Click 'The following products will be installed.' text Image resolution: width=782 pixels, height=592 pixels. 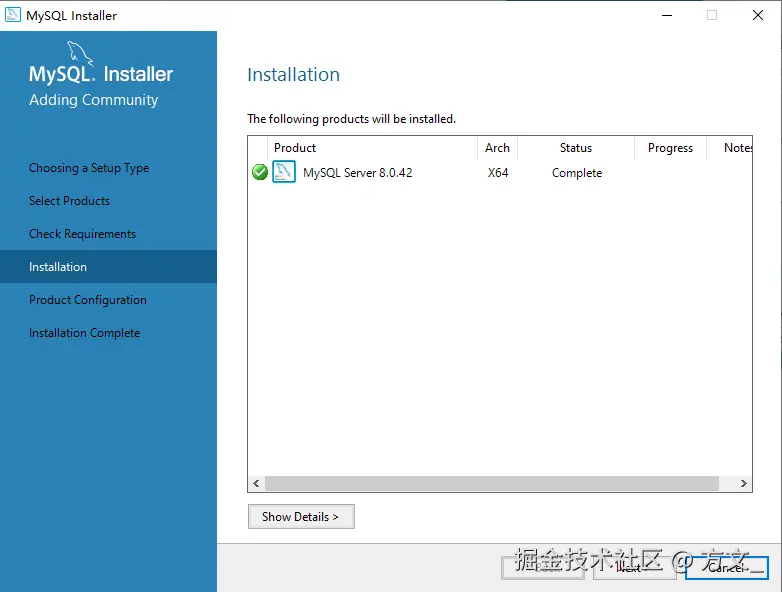pyautogui.click(x=352, y=119)
